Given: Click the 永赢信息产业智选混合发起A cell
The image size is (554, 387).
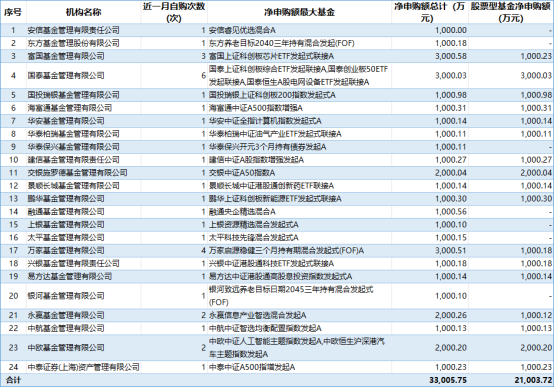Looking at the screenshot, I should (x=299, y=315).
